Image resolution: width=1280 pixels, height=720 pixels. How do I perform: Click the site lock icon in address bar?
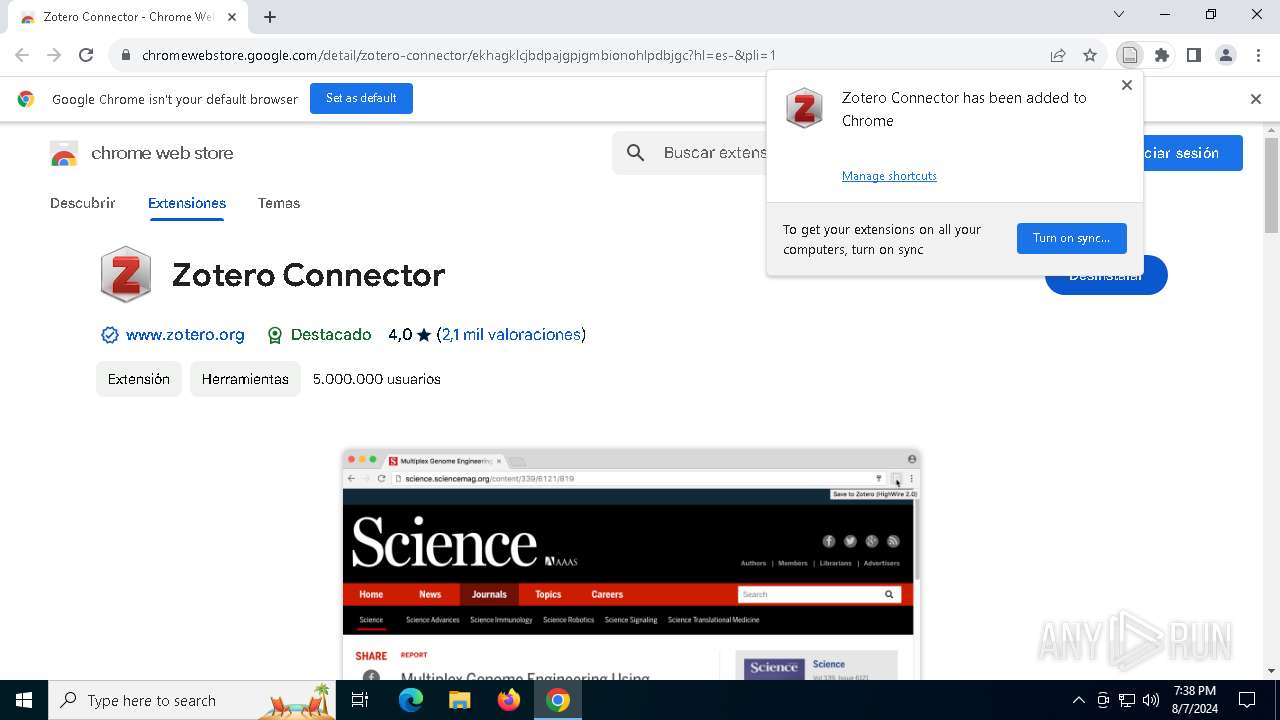(x=126, y=55)
